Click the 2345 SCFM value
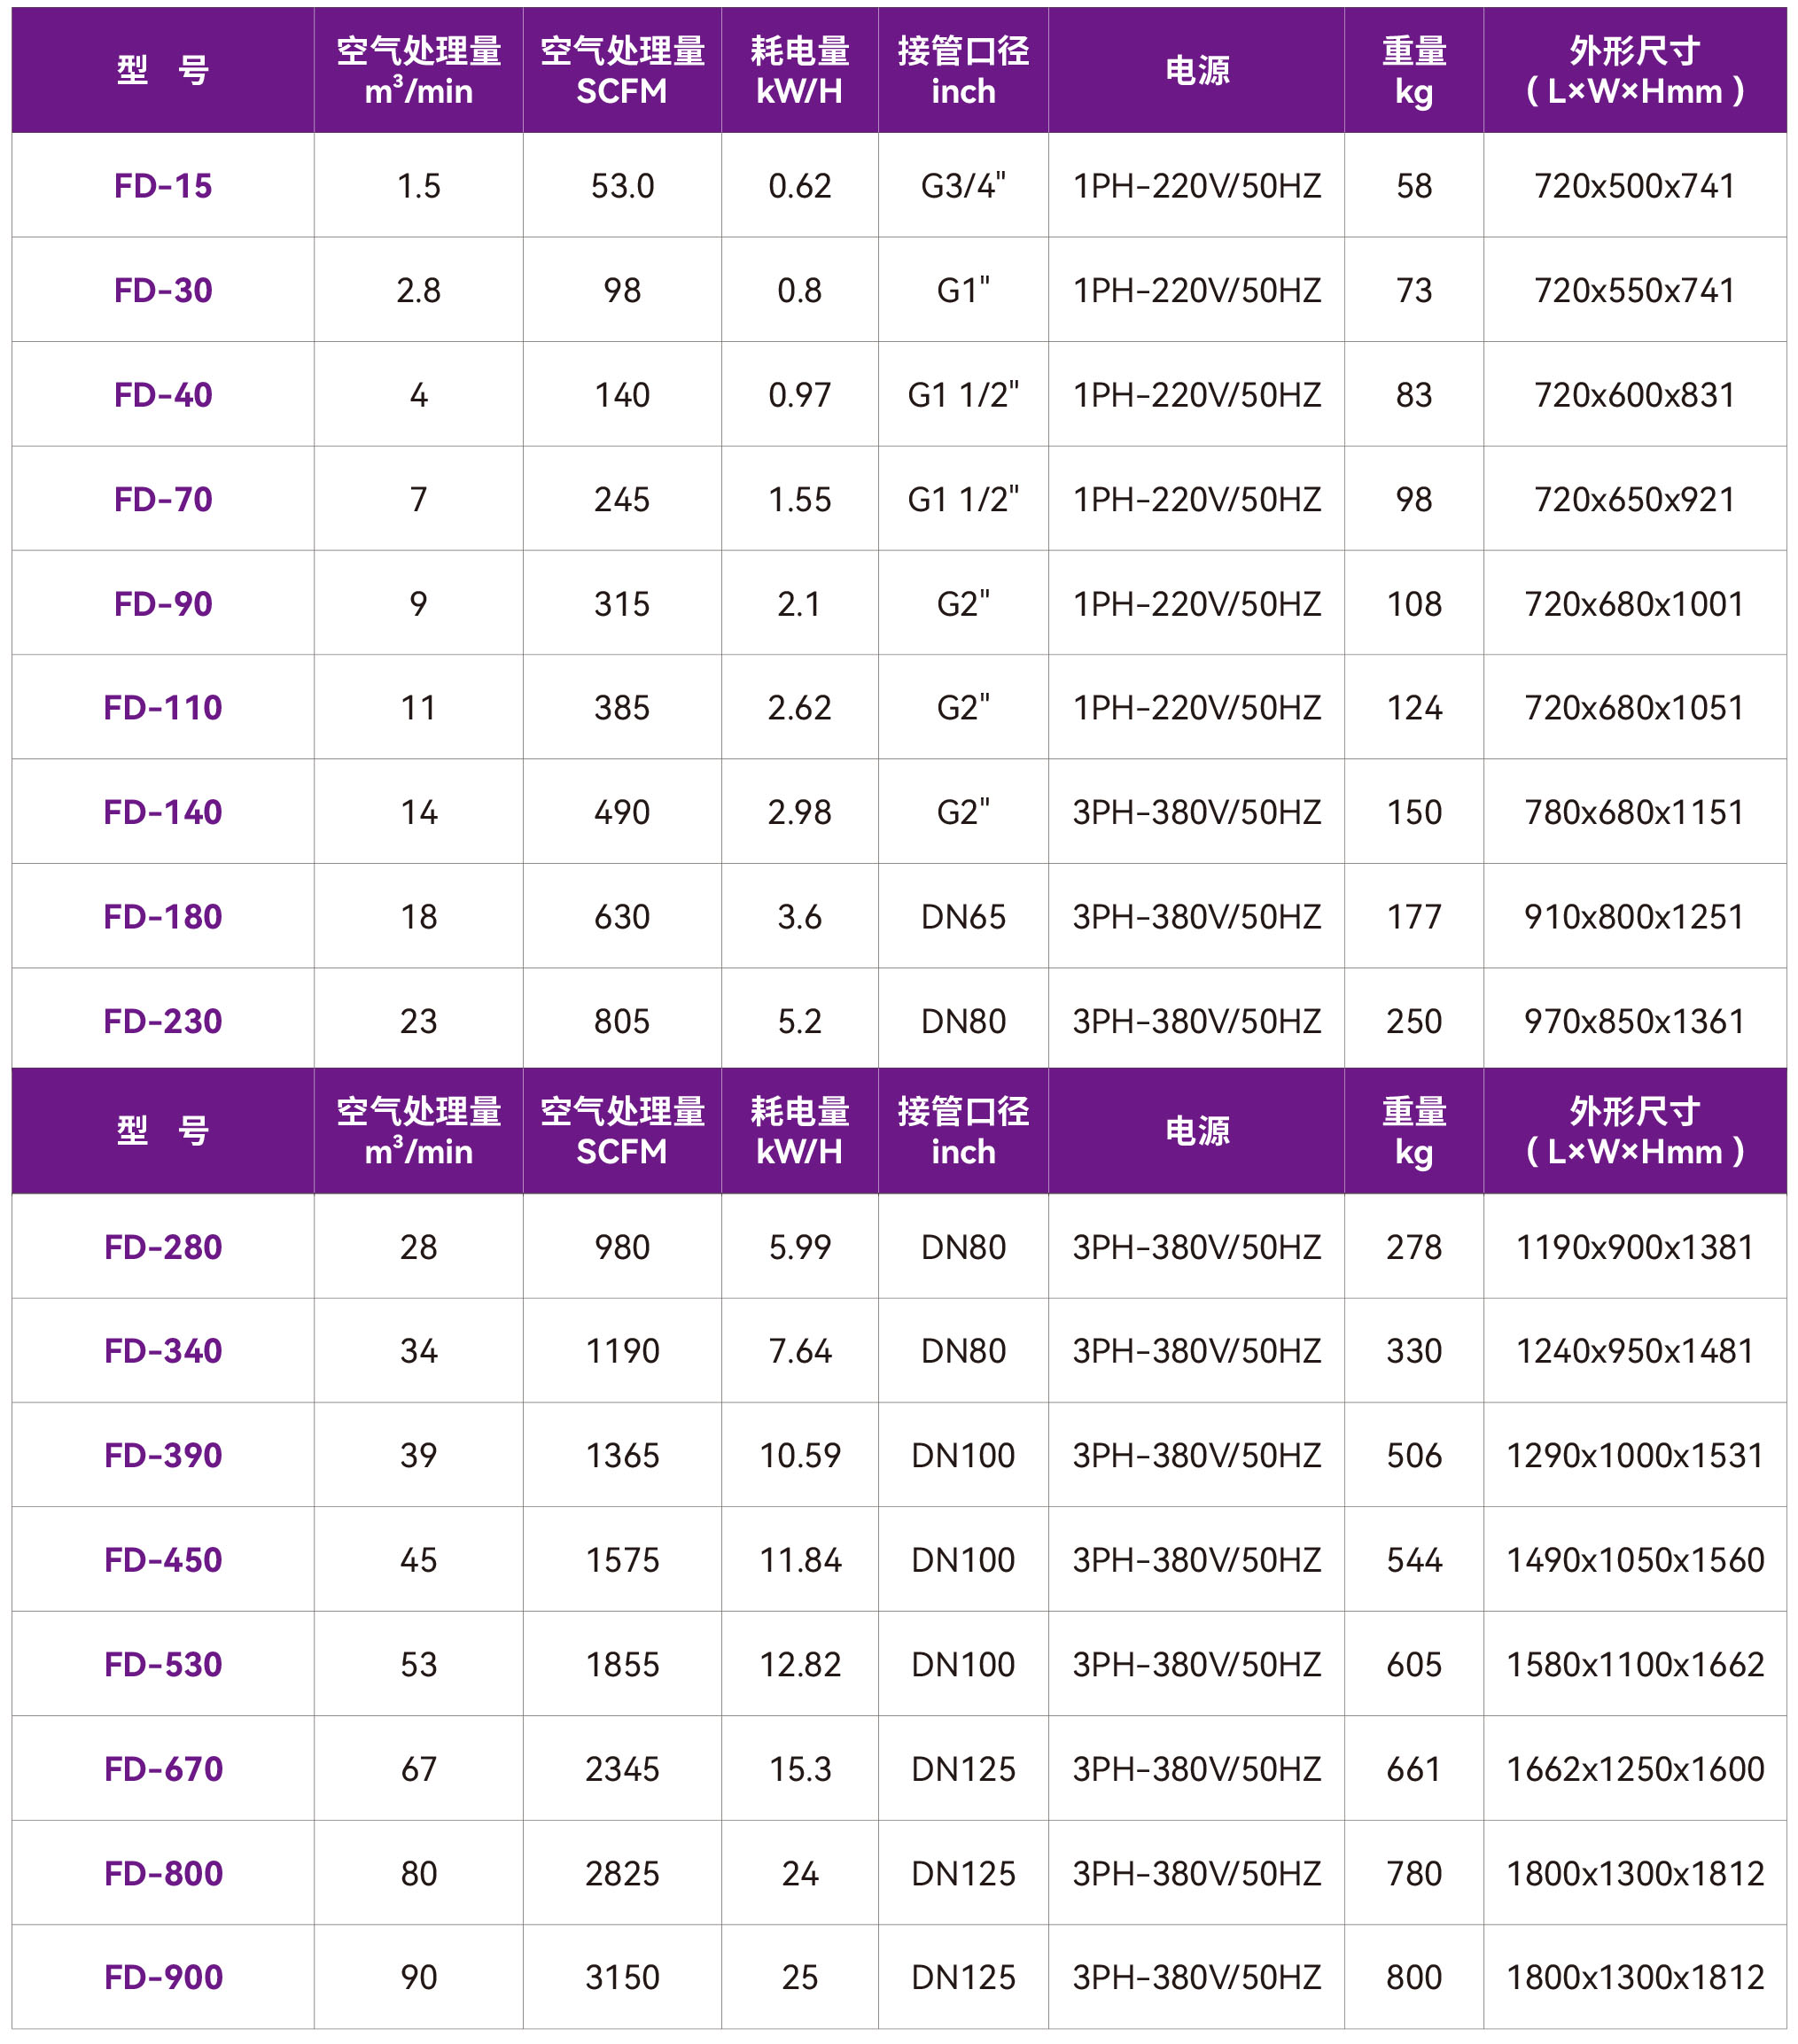 click(621, 1768)
